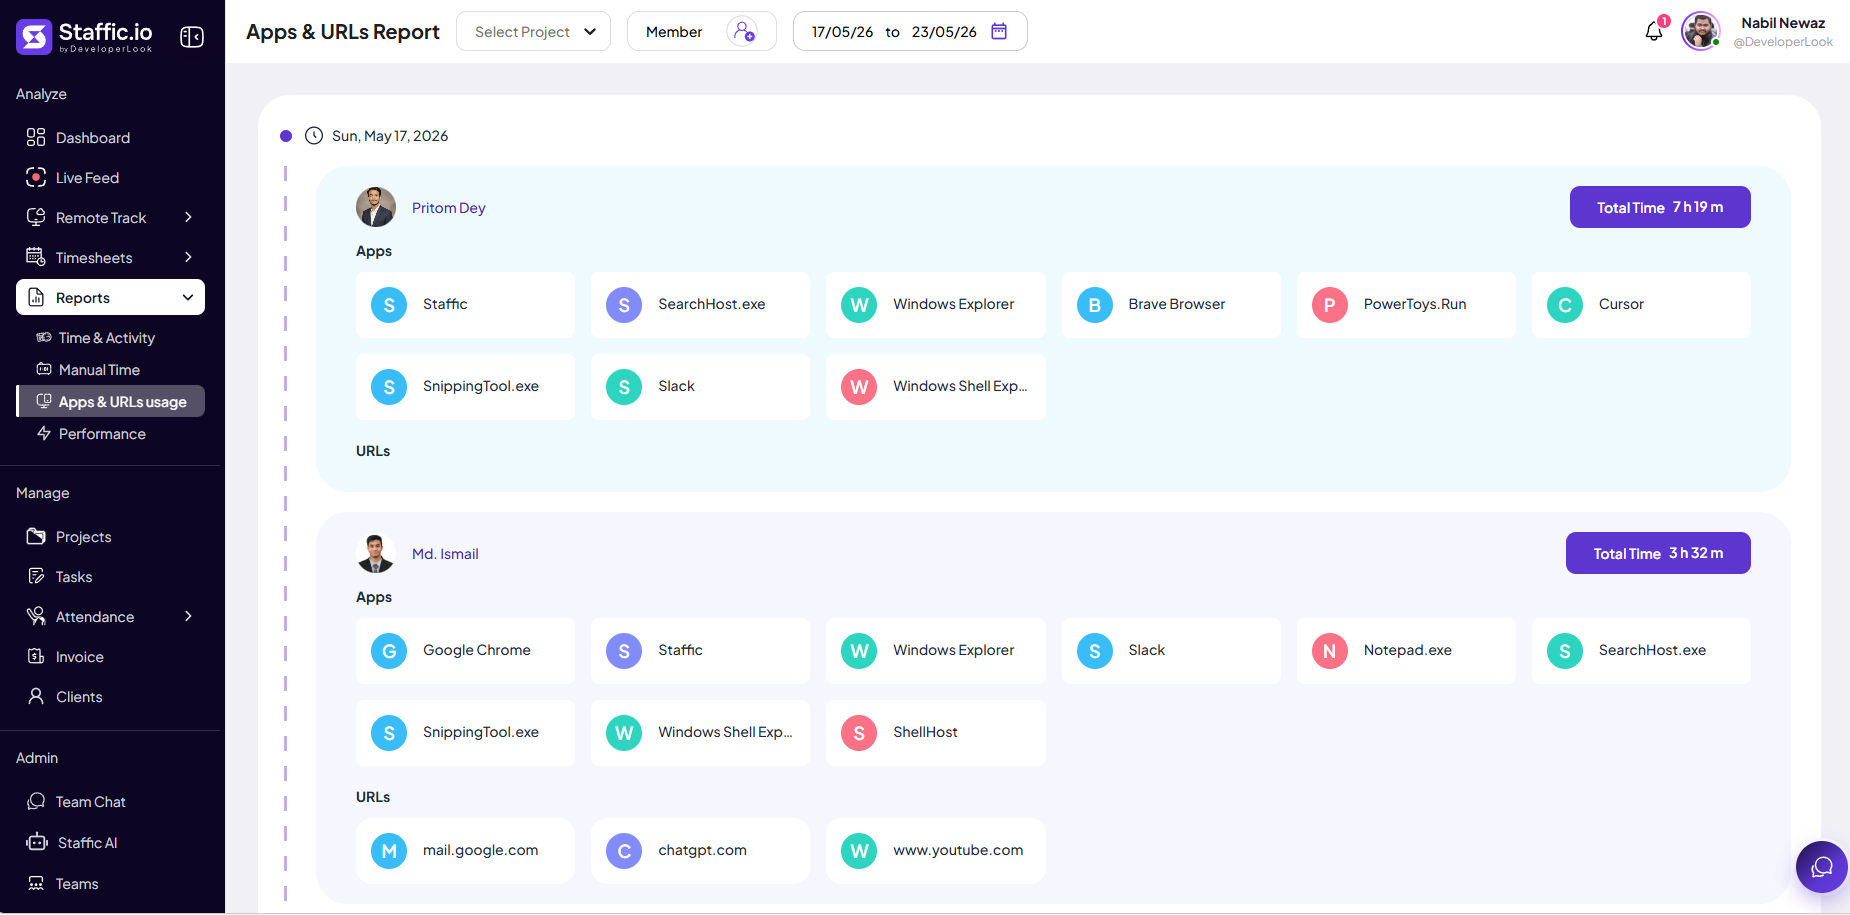This screenshot has width=1850, height=915.
Task: Click the Staffic AI robot icon
Action: tap(37, 842)
